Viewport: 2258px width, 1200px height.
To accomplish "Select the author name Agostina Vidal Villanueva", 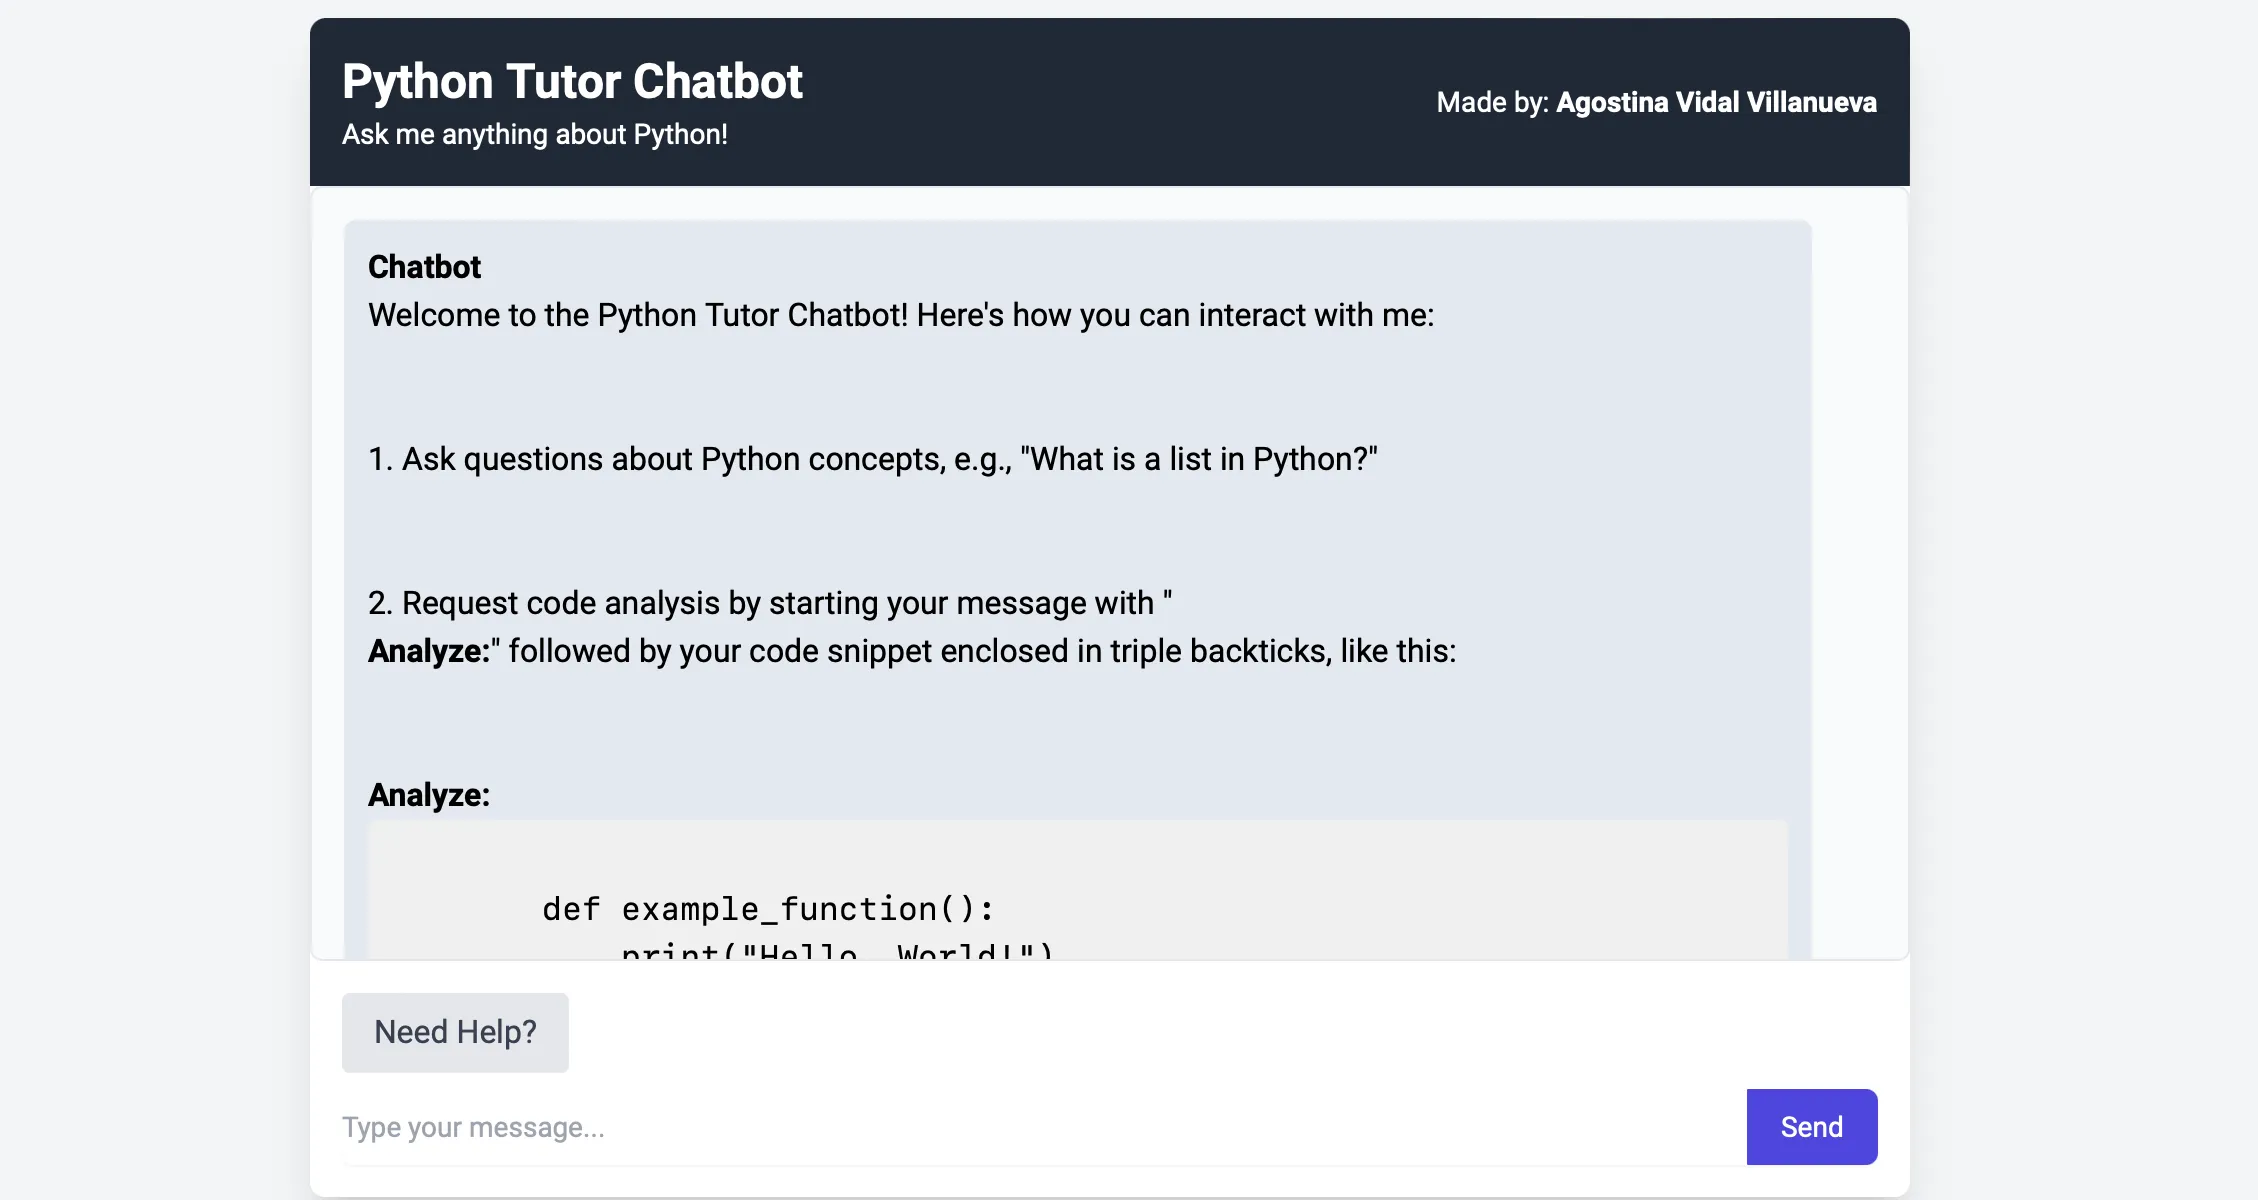I will [1716, 102].
